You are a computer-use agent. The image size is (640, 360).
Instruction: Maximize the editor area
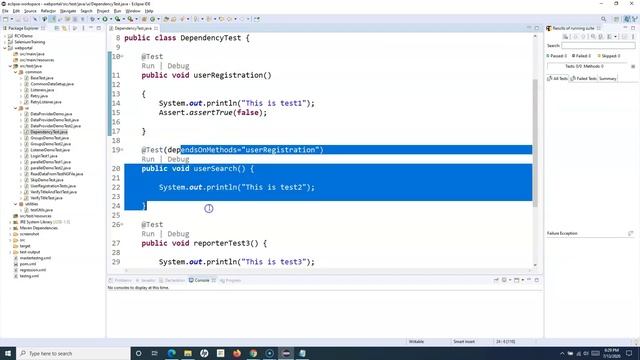pyautogui.click(x=537, y=28)
